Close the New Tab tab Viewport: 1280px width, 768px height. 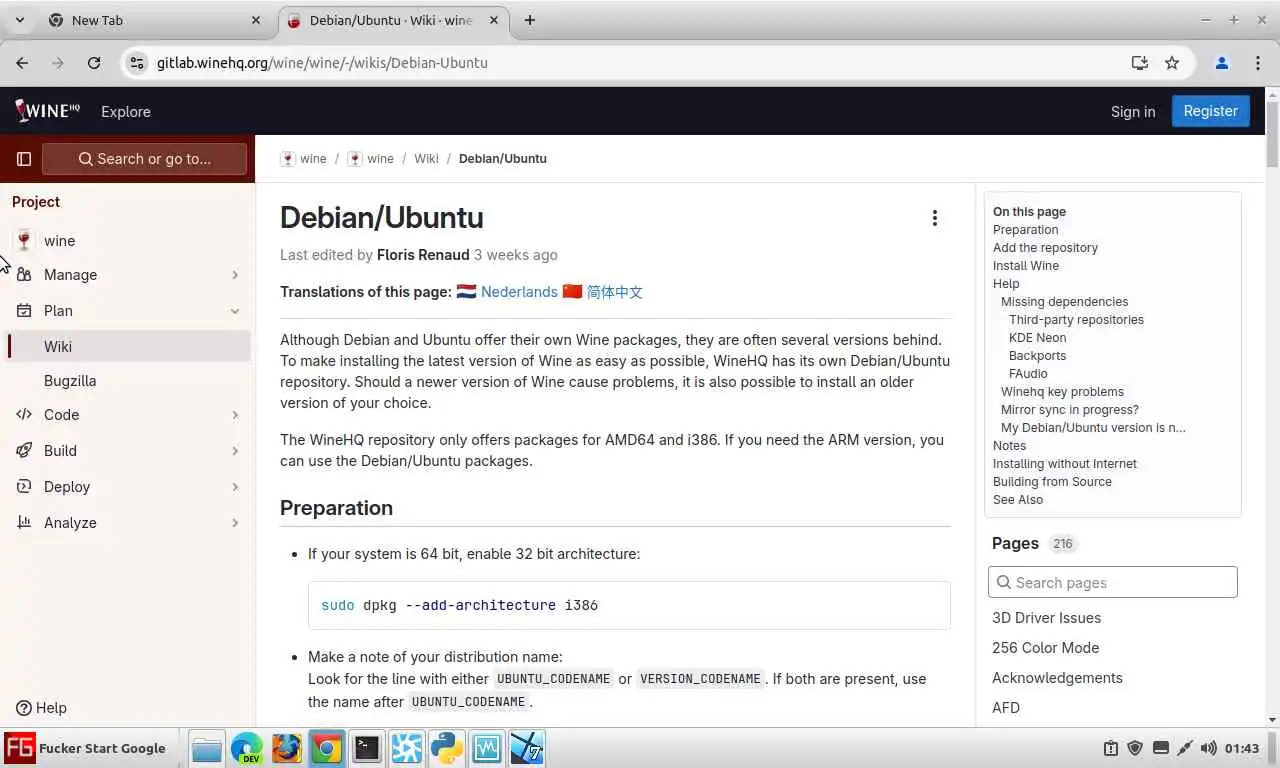click(x=256, y=20)
